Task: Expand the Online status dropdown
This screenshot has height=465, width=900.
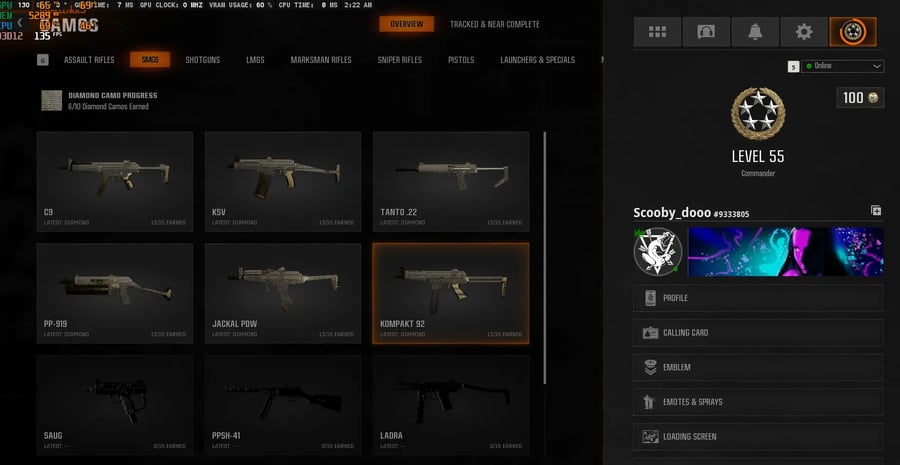Action: (x=842, y=66)
